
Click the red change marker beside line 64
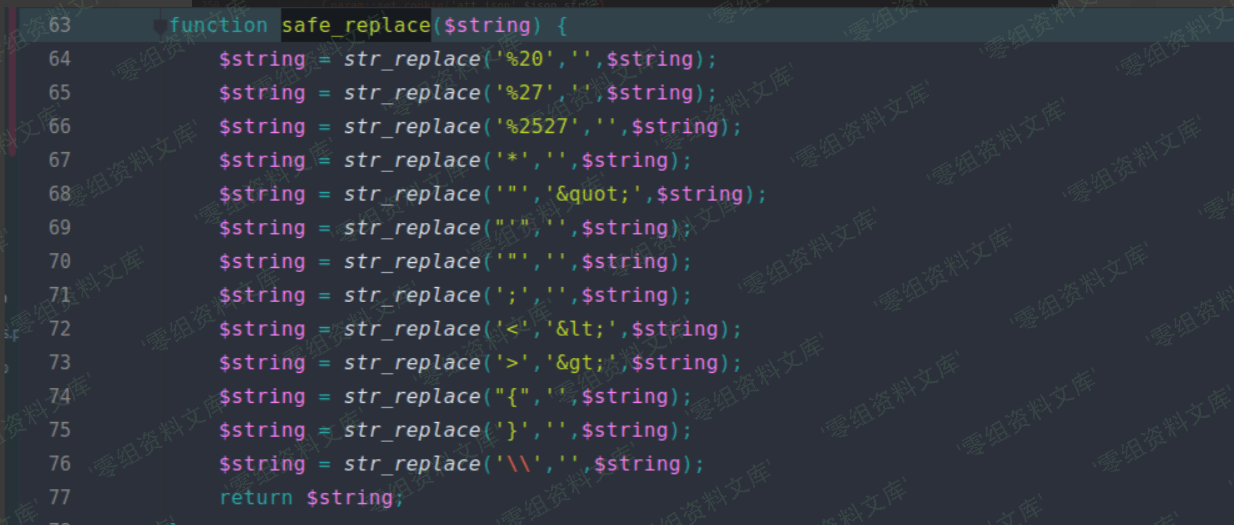pyautogui.click(x=12, y=60)
